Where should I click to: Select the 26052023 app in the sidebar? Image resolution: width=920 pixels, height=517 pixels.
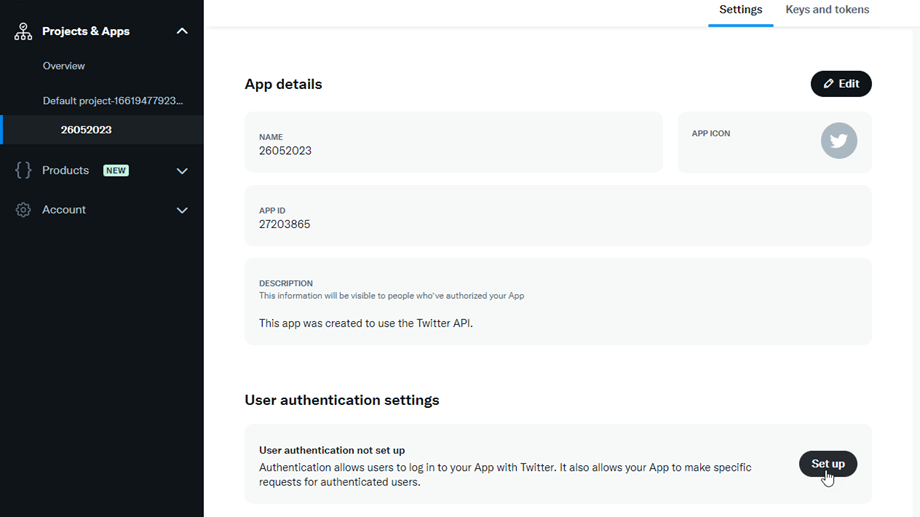[x=86, y=130]
